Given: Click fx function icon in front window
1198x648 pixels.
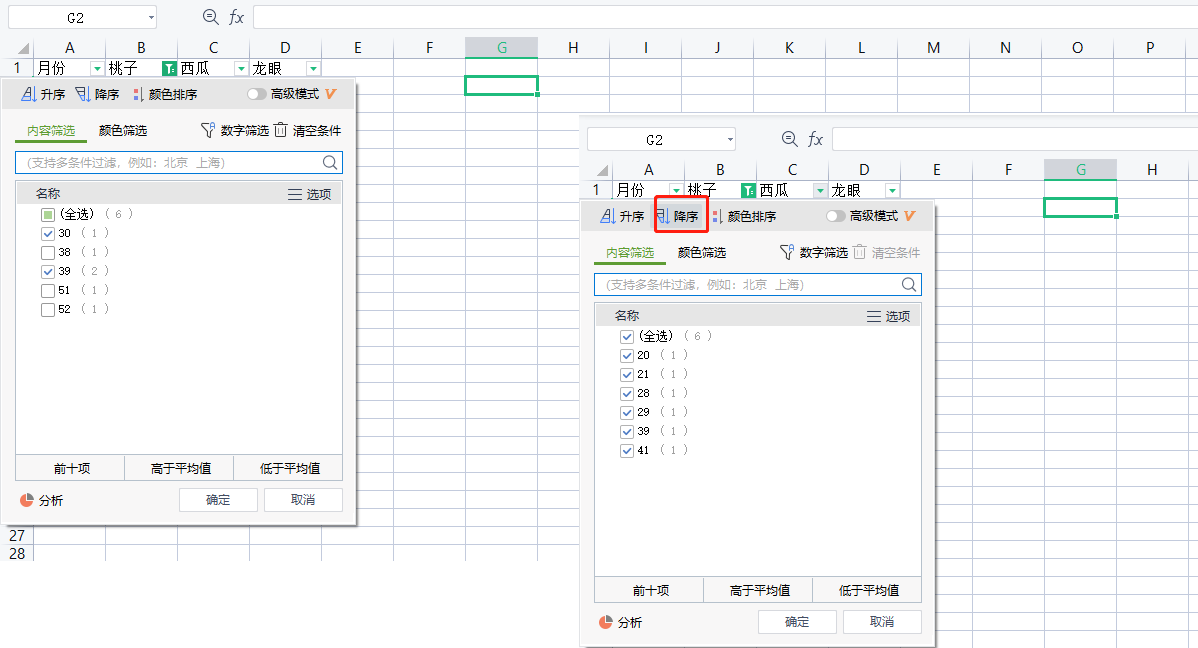Looking at the screenshot, I should click(x=816, y=139).
